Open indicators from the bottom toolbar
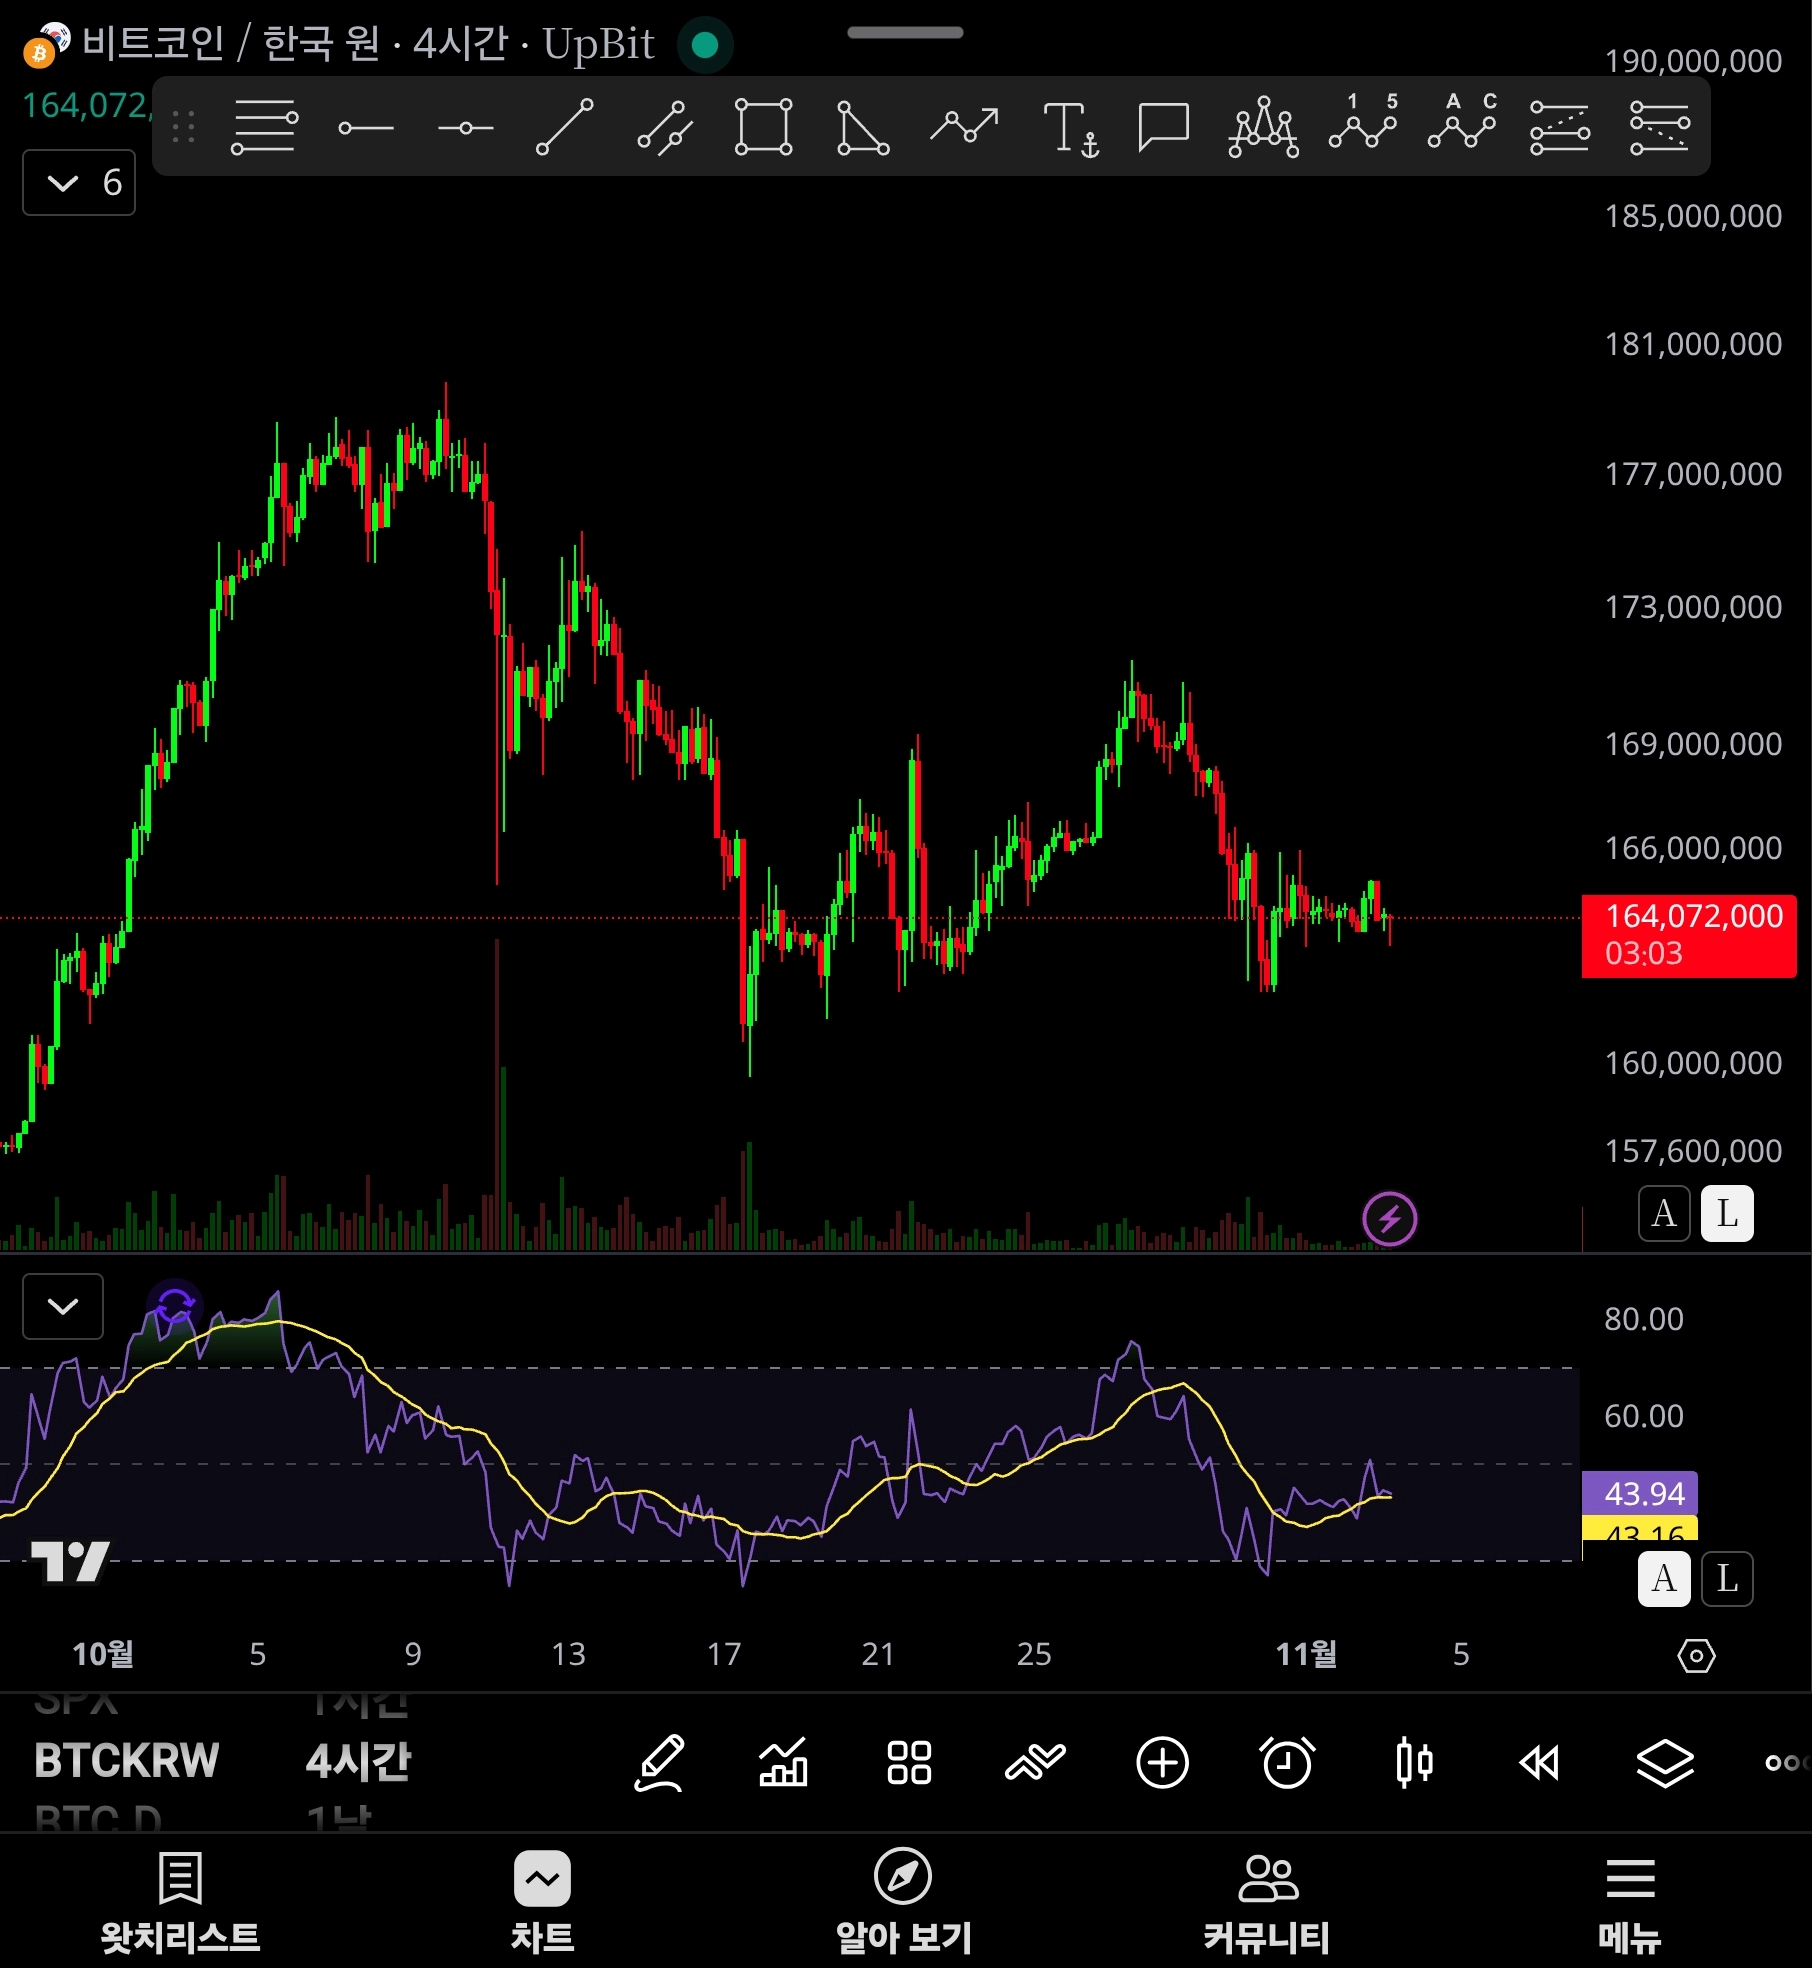This screenshot has height=1968, width=1812. pos(783,1763)
